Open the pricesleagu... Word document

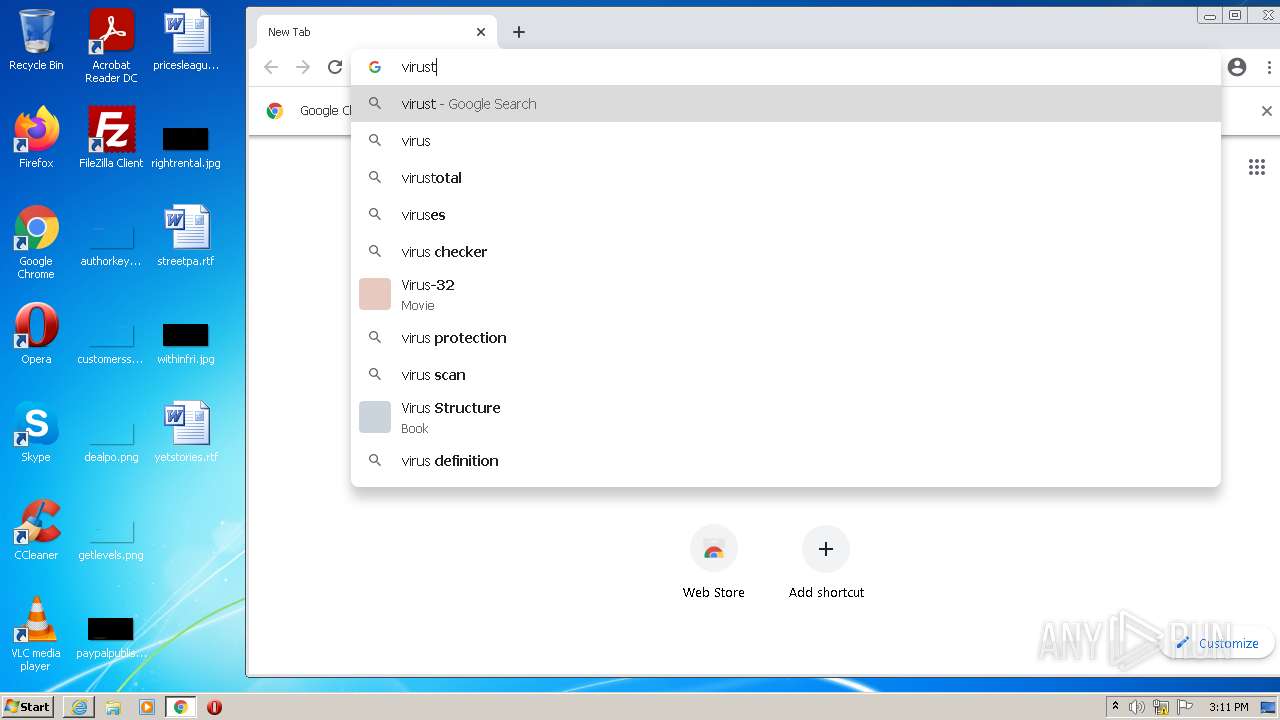click(x=186, y=40)
